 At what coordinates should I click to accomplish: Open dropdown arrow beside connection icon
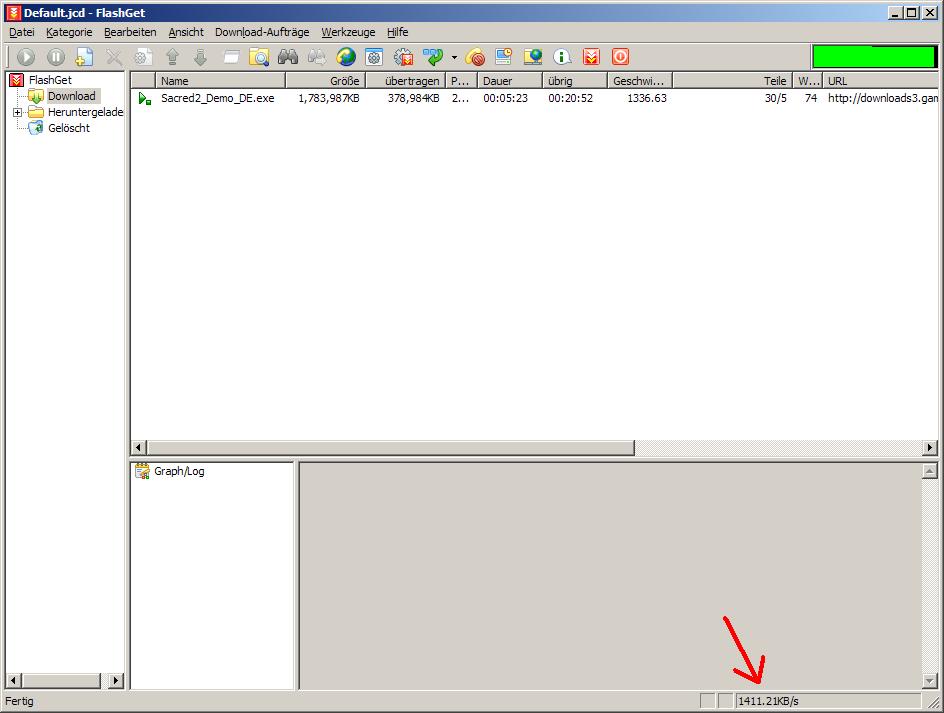[x=454, y=58]
